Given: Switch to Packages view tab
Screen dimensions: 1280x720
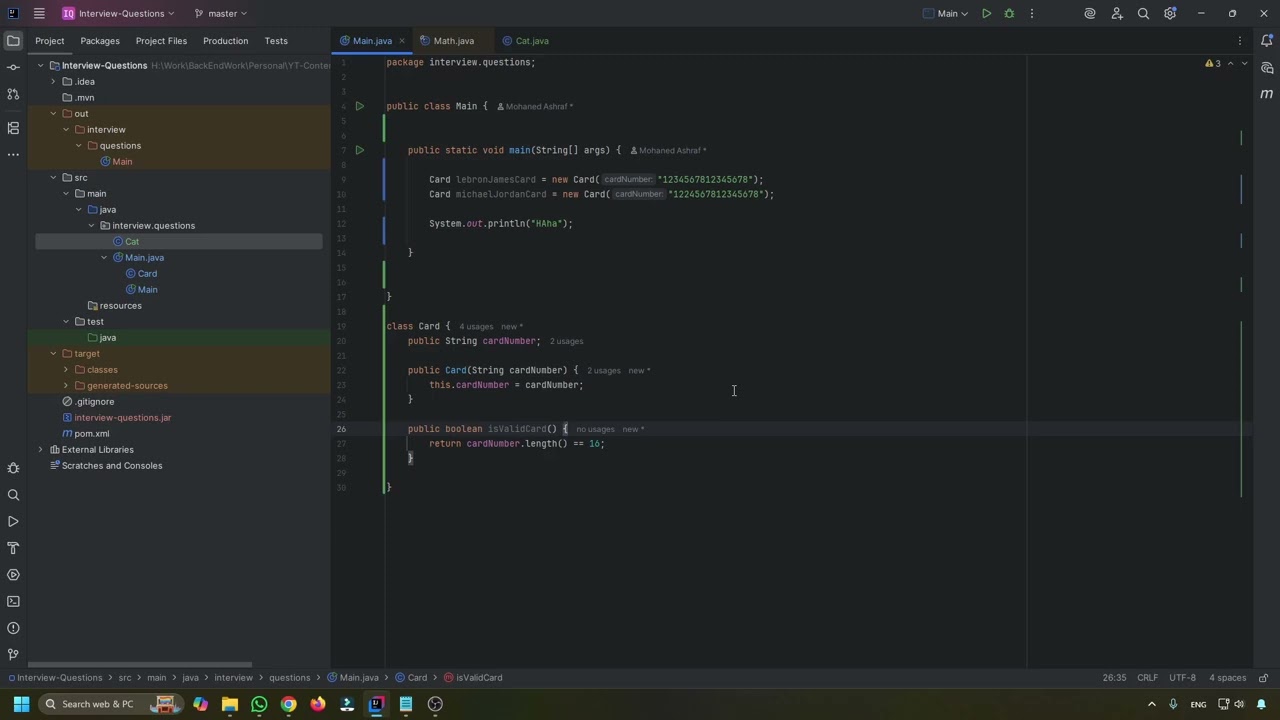Looking at the screenshot, I should (x=100, y=41).
